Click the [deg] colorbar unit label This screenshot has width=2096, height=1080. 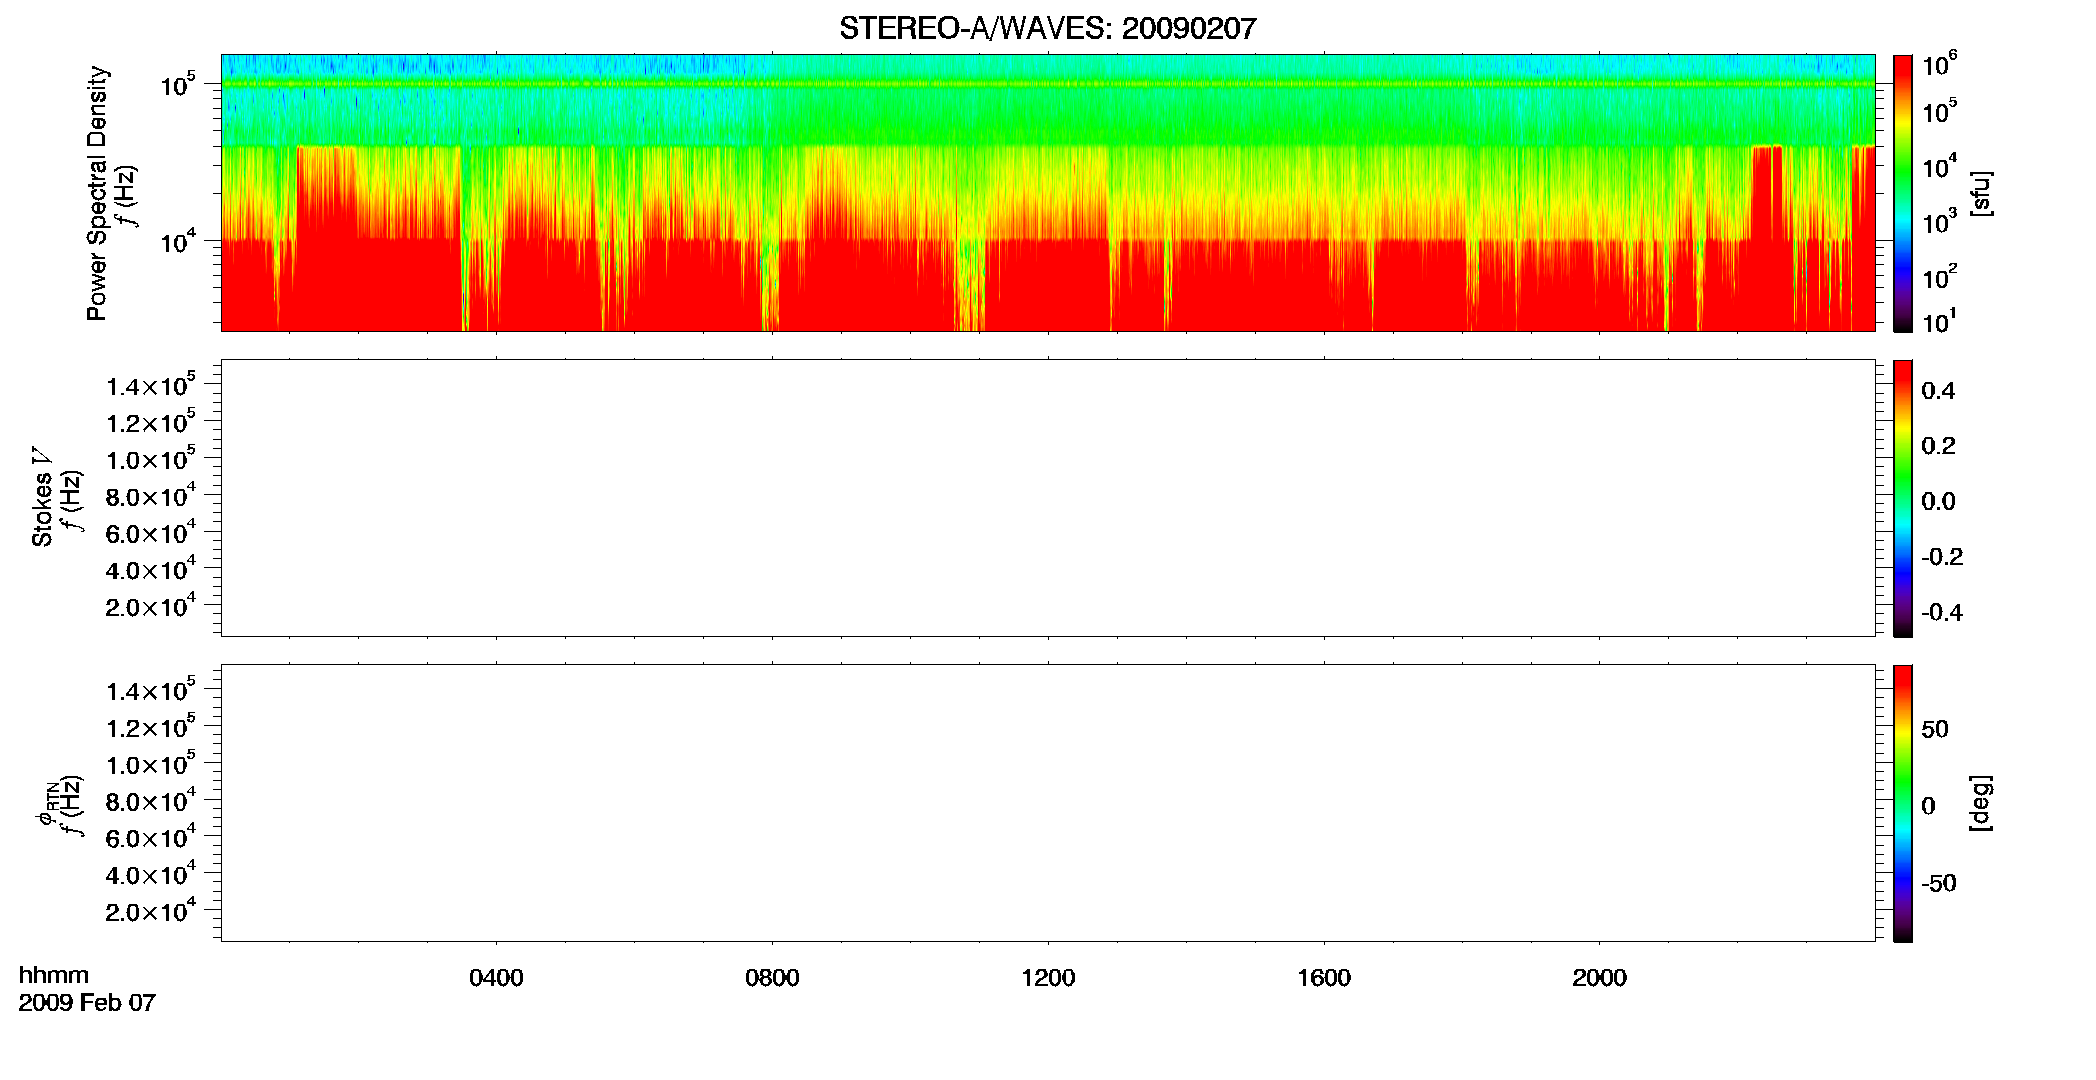coord(1980,803)
